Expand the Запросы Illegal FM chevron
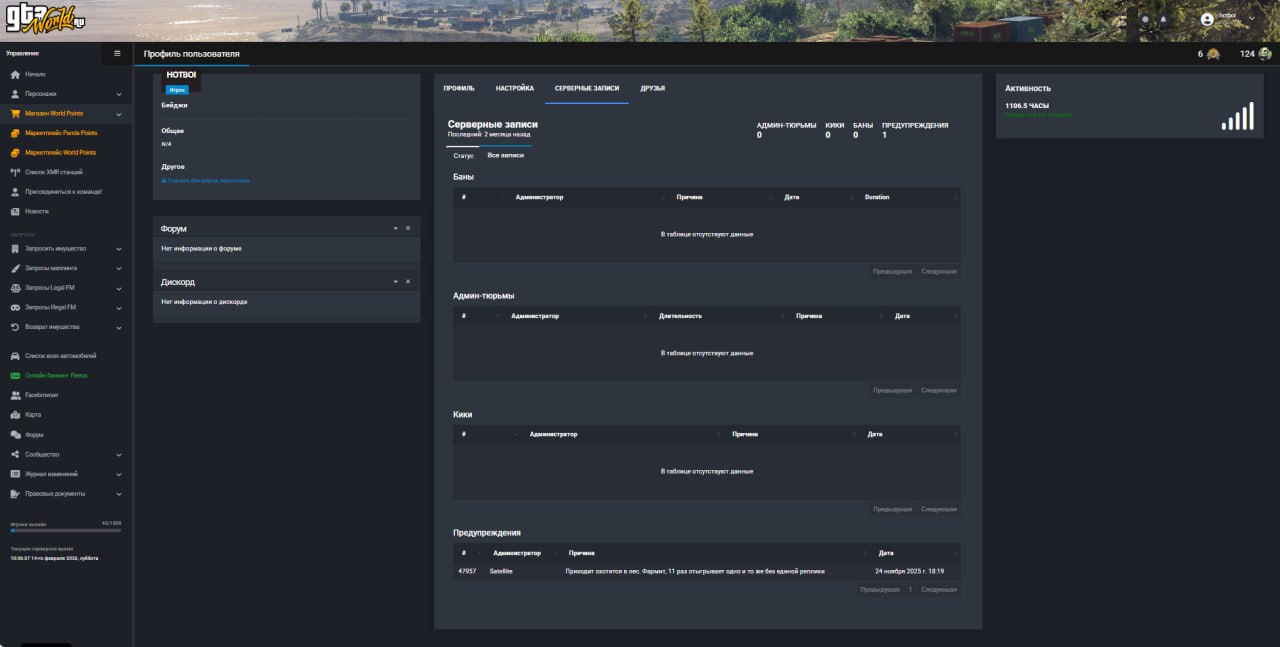The height and width of the screenshot is (647, 1280). [119, 307]
